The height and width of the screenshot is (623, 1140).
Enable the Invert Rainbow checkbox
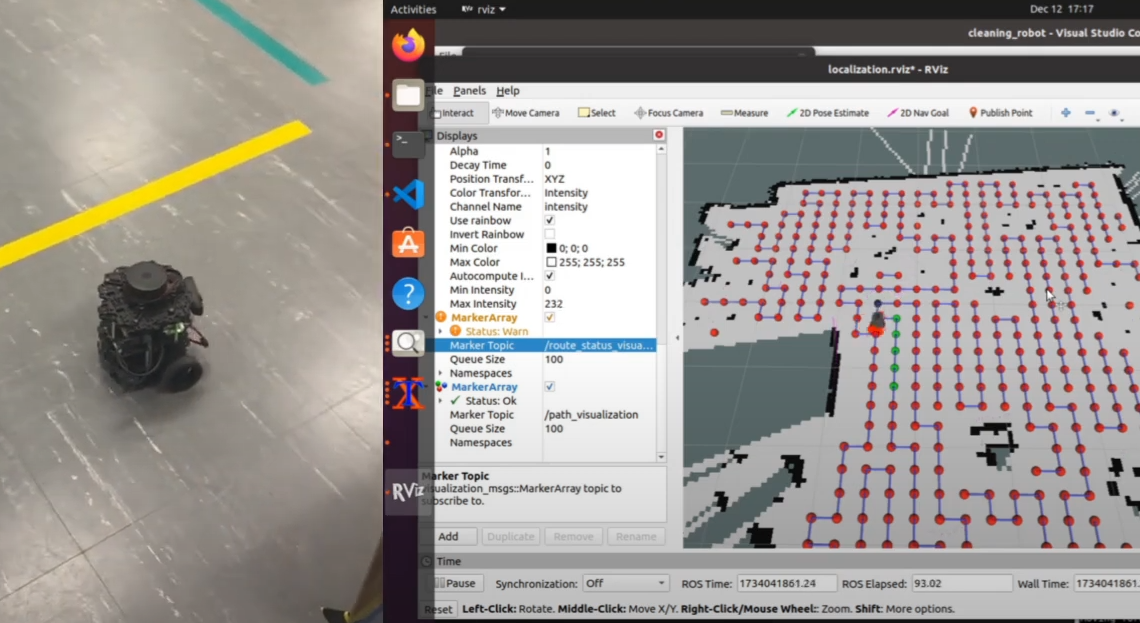pyautogui.click(x=550, y=235)
